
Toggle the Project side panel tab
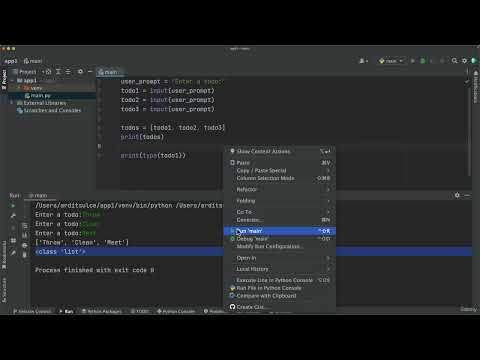point(4,79)
